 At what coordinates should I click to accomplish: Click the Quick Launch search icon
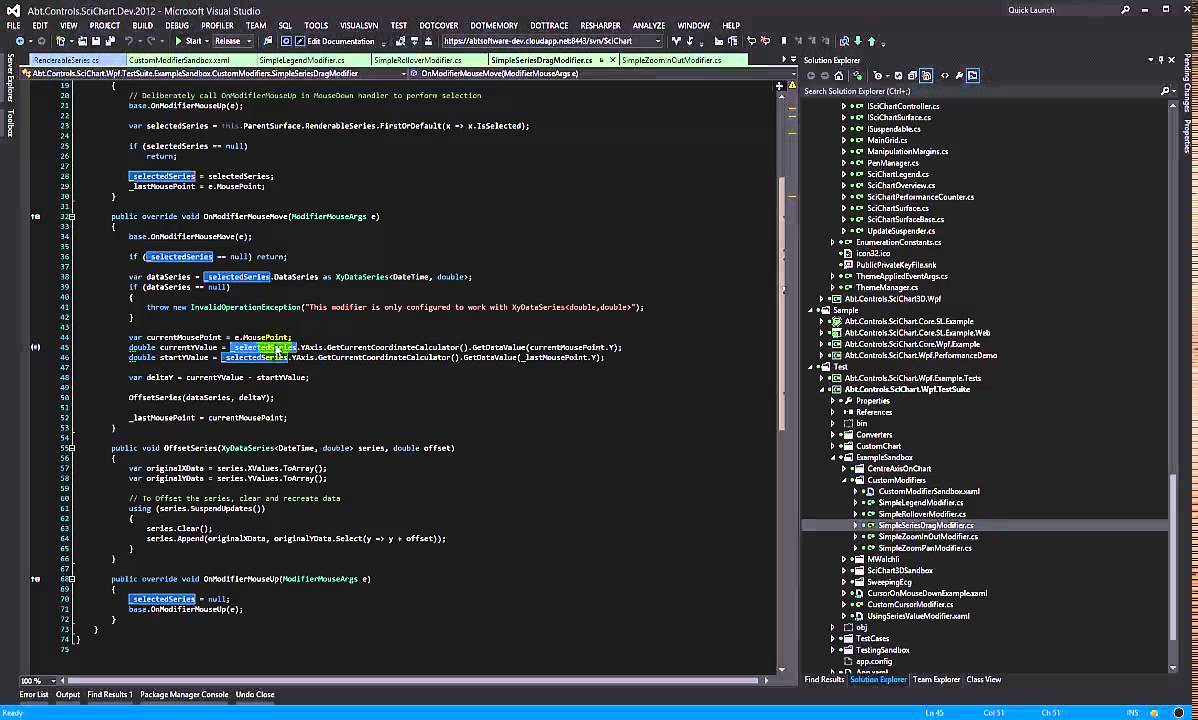[1125, 10]
